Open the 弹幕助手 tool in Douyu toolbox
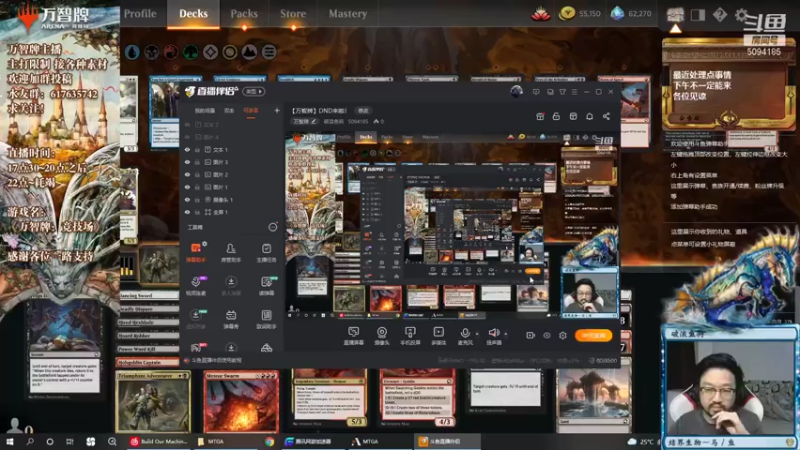This screenshot has height=450, width=800. tap(195, 252)
